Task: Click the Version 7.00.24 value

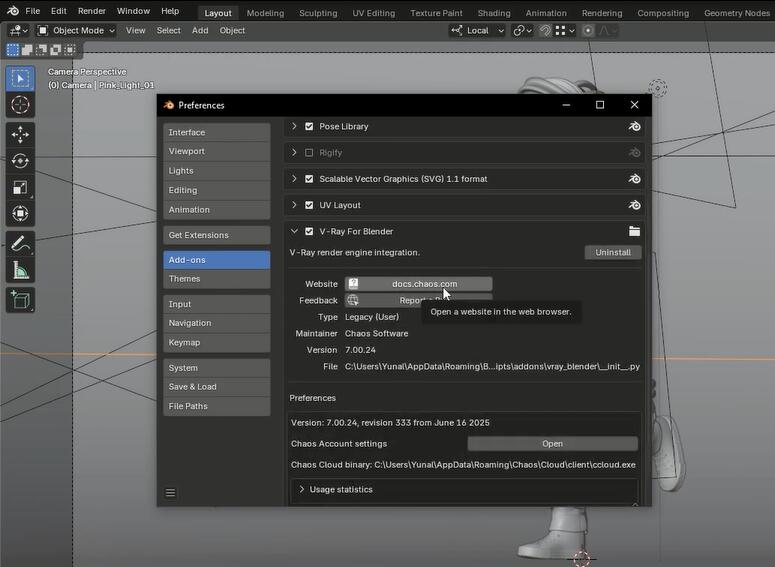Action: click(x=360, y=350)
